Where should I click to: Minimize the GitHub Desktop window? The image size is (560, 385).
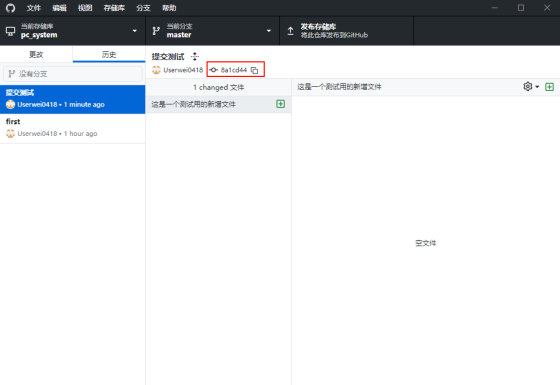coord(495,8)
